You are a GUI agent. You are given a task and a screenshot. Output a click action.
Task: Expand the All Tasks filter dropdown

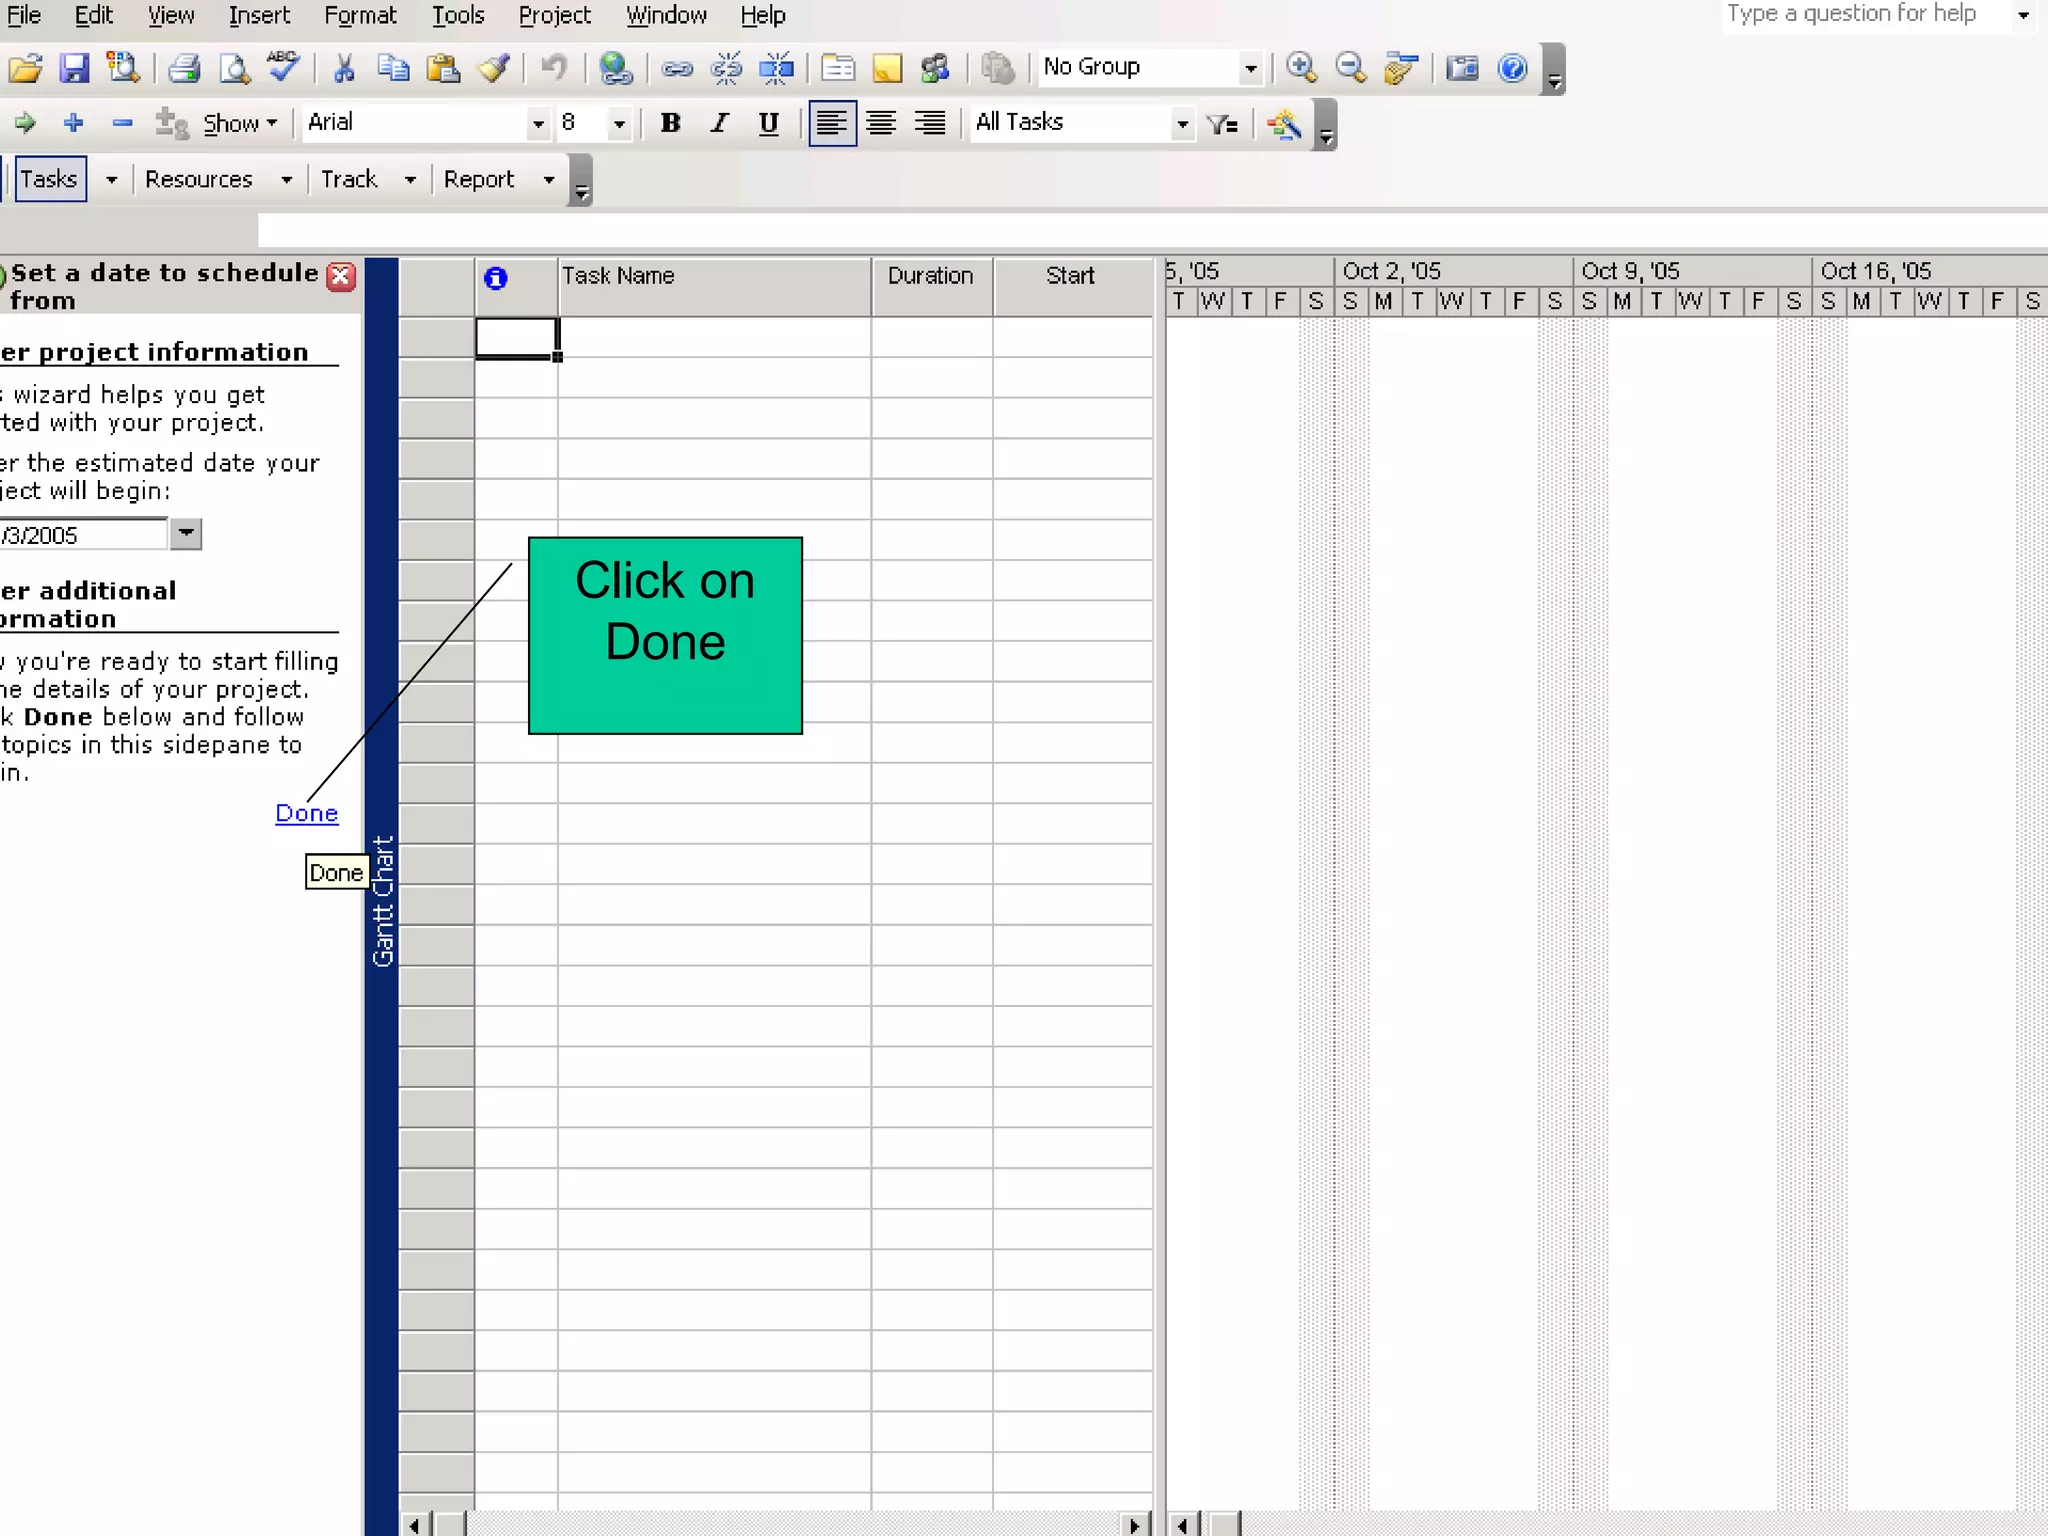(1182, 124)
